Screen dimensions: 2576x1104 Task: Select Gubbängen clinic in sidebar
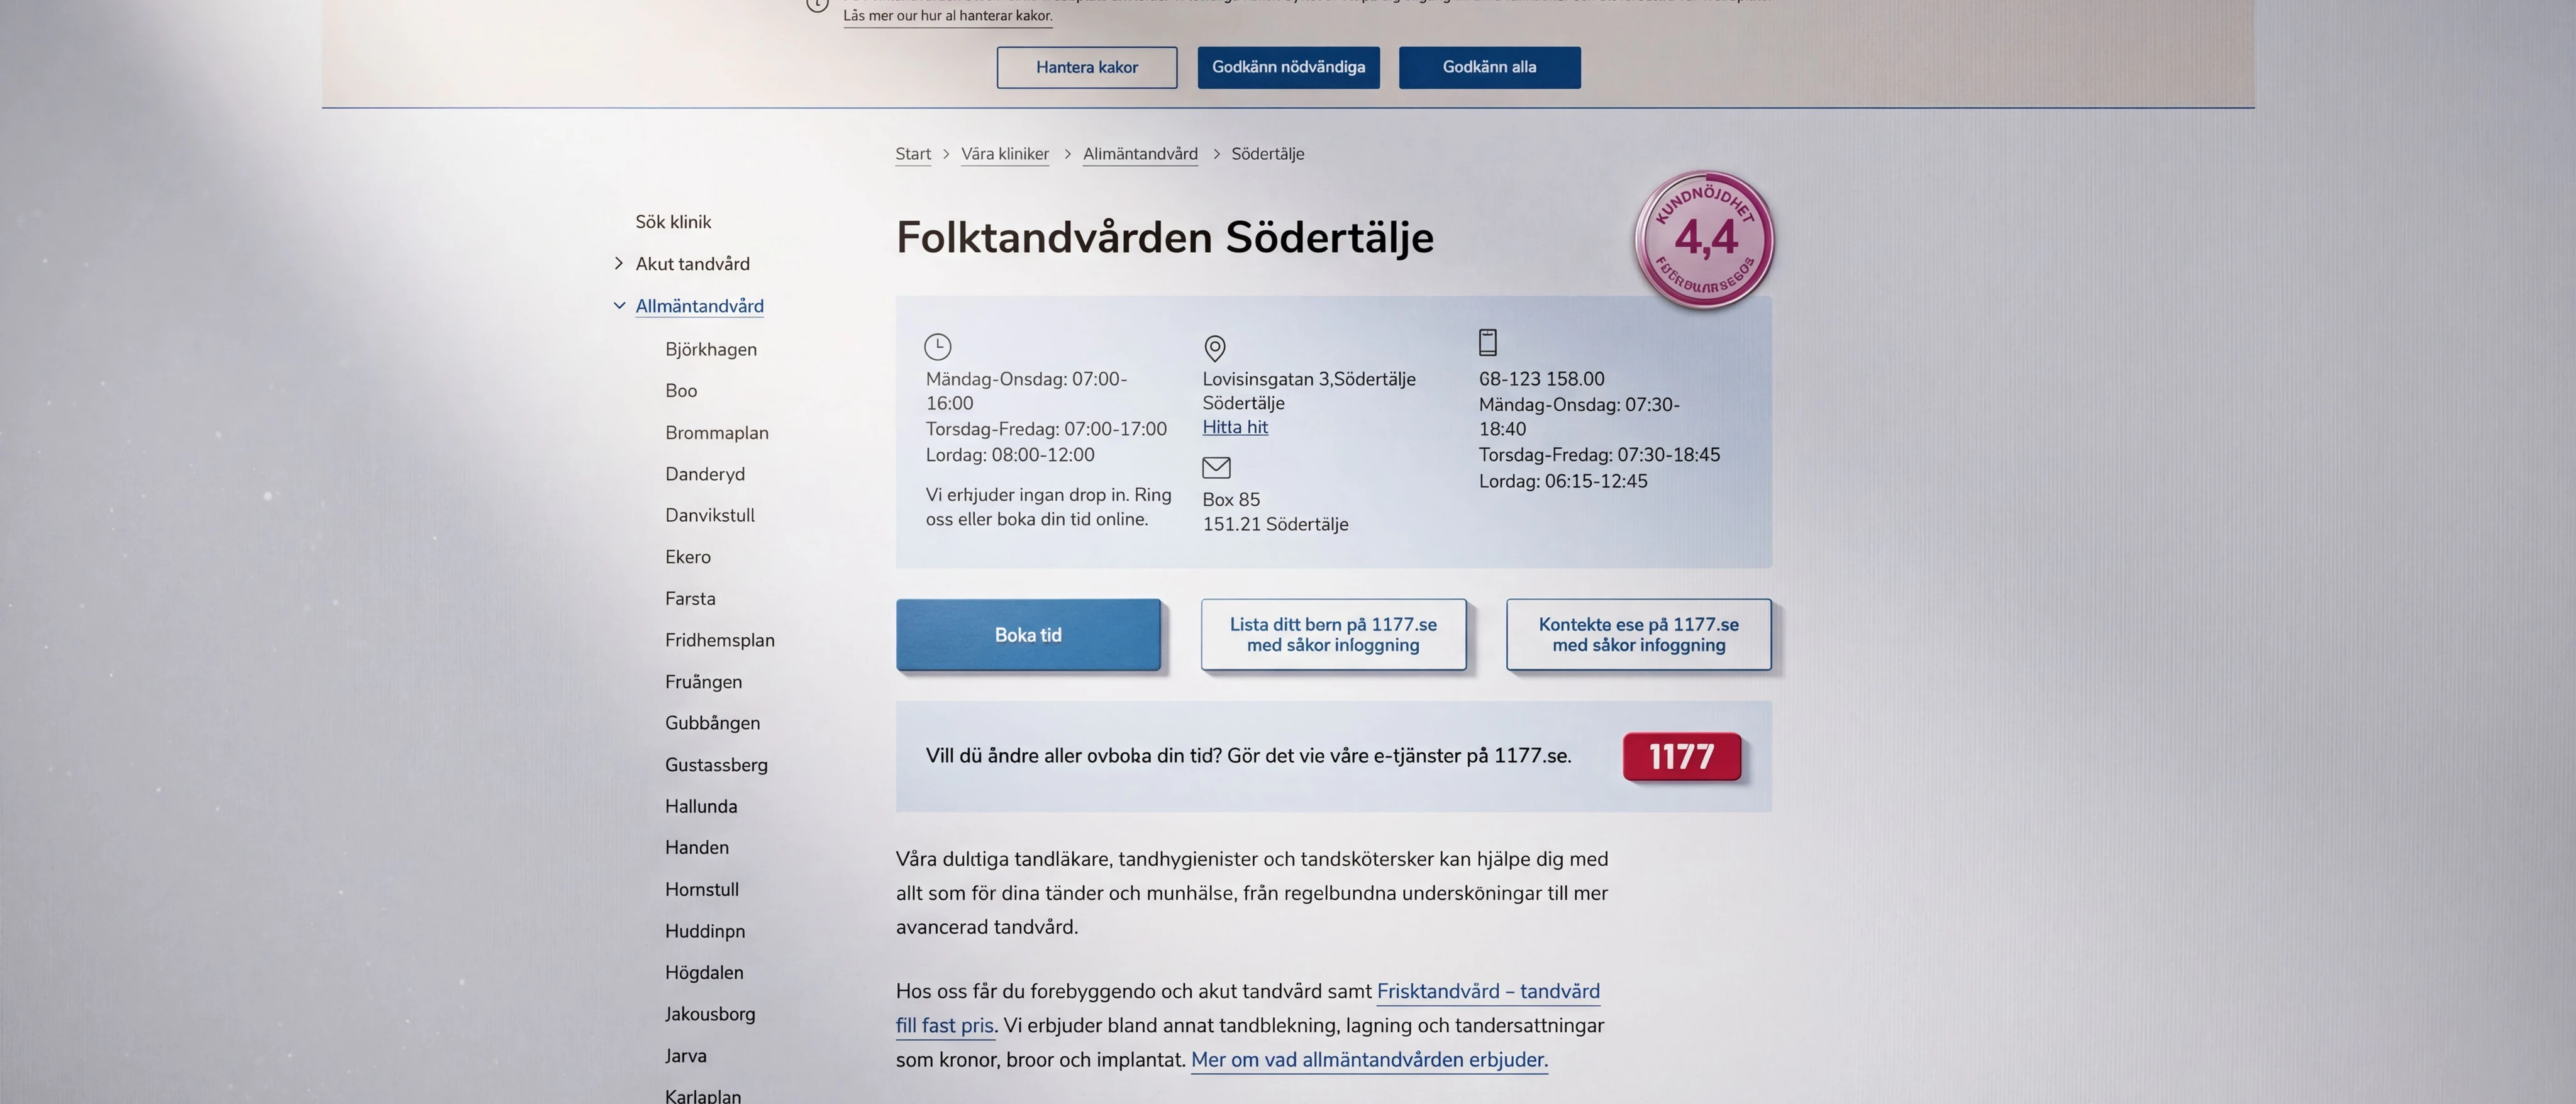click(712, 723)
